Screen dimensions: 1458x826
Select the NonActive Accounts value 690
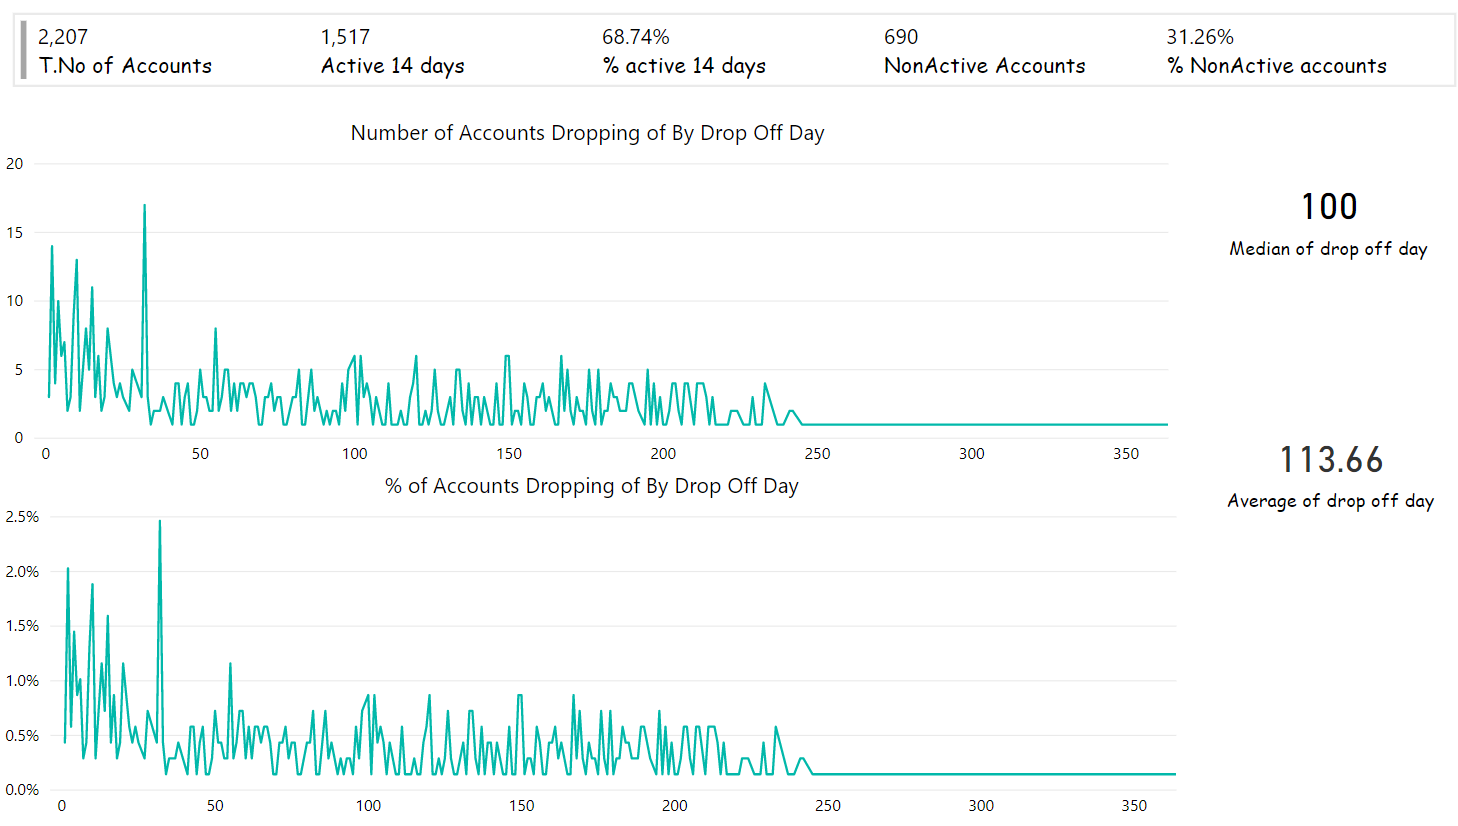click(x=901, y=37)
